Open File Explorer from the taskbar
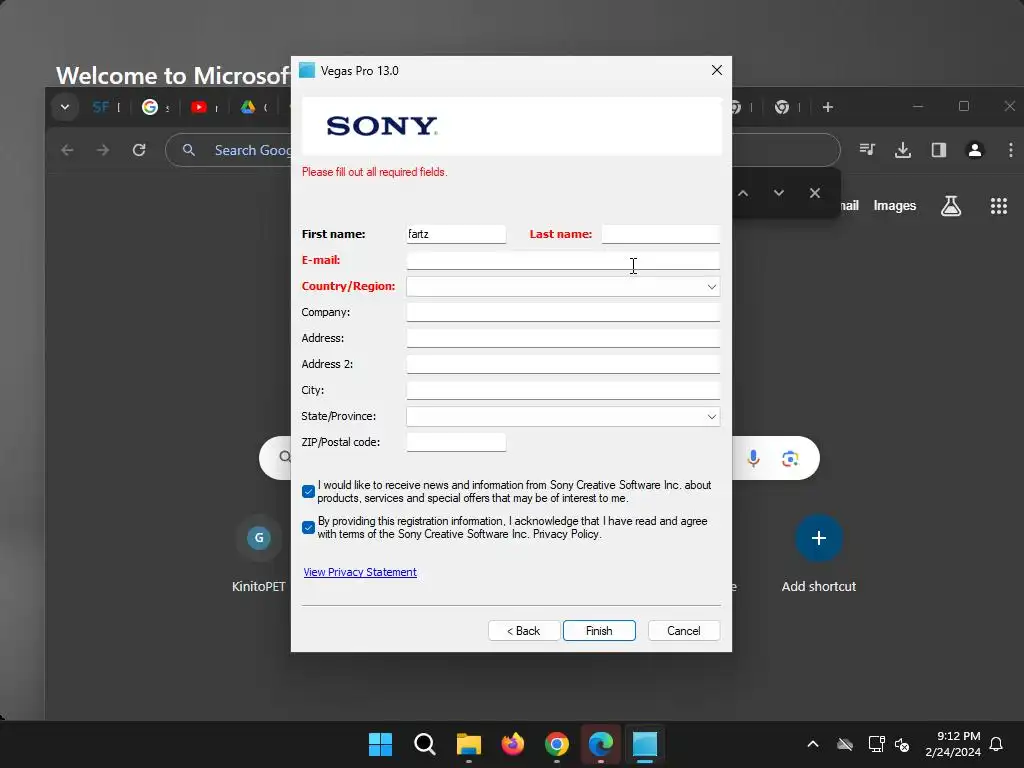 [x=468, y=744]
